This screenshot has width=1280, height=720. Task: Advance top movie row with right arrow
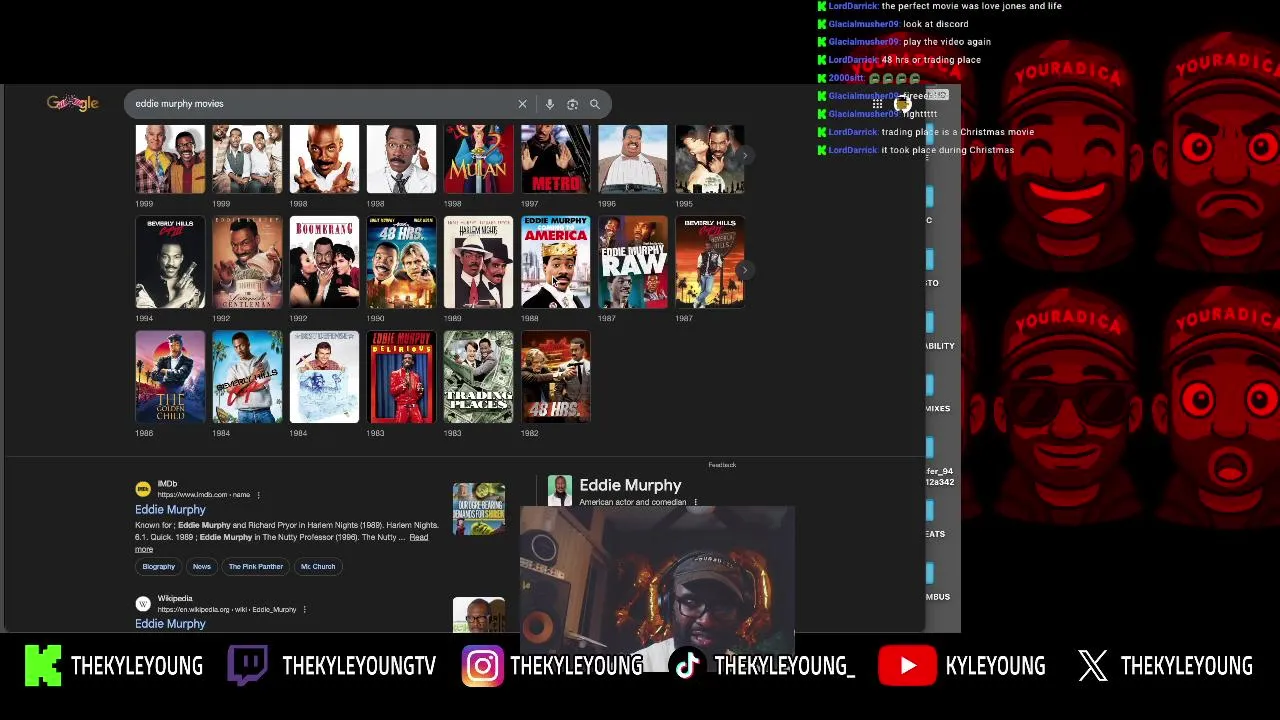click(x=746, y=155)
